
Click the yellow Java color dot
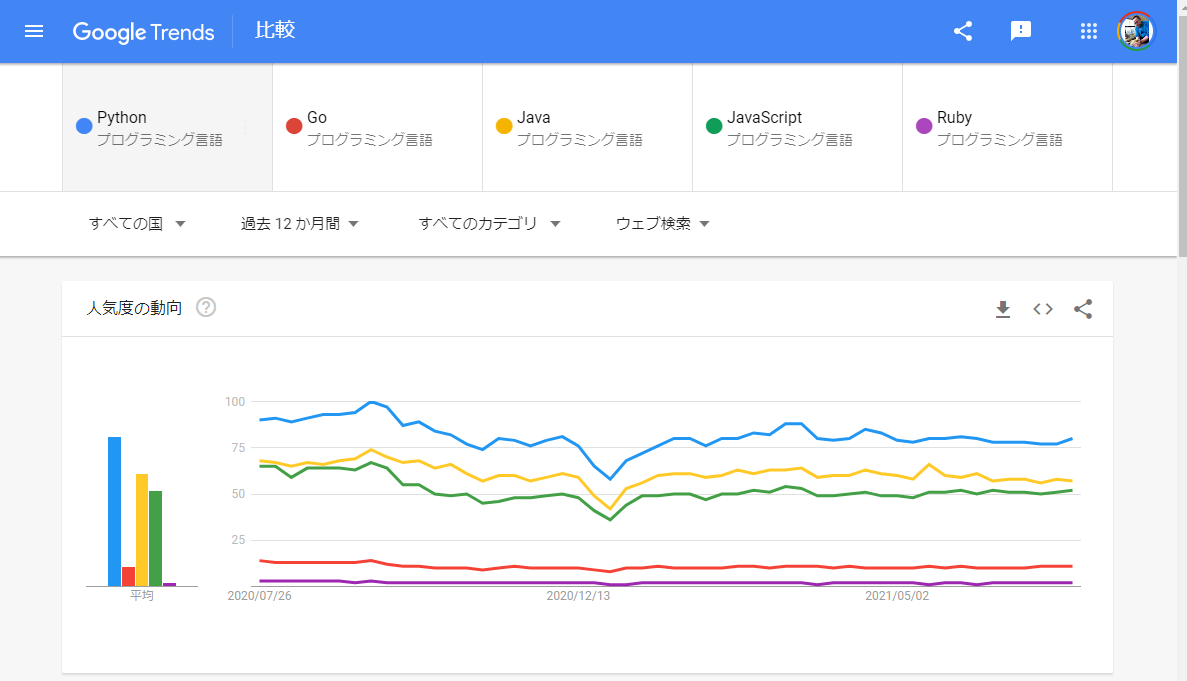click(x=504, y=126)
